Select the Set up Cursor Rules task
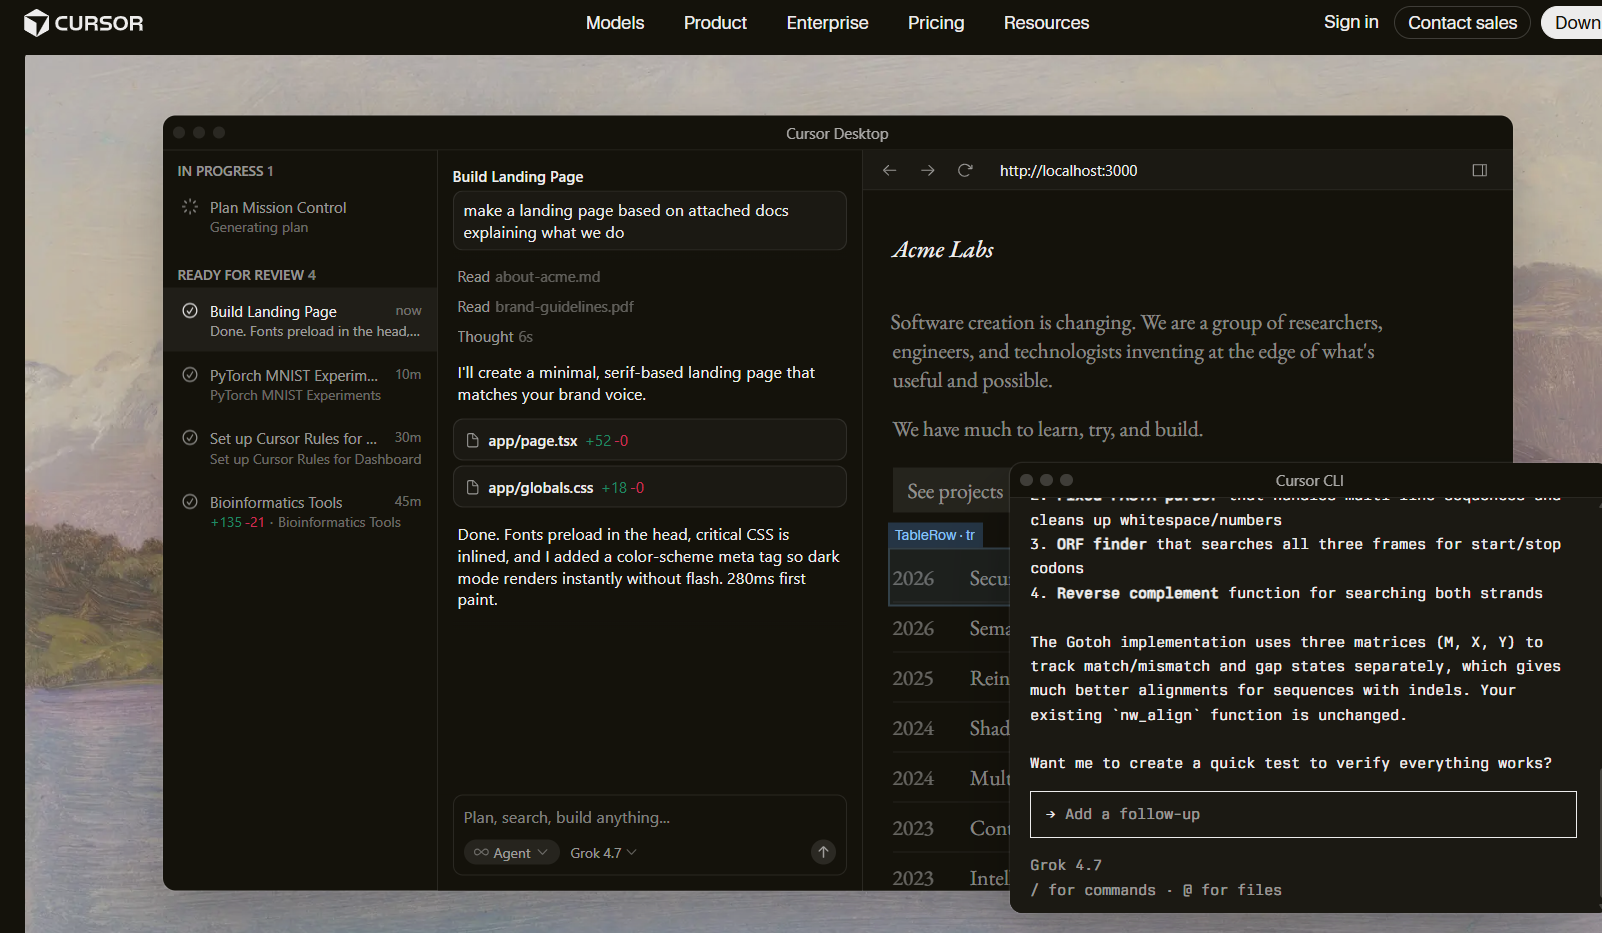 (x=300, y=448)
